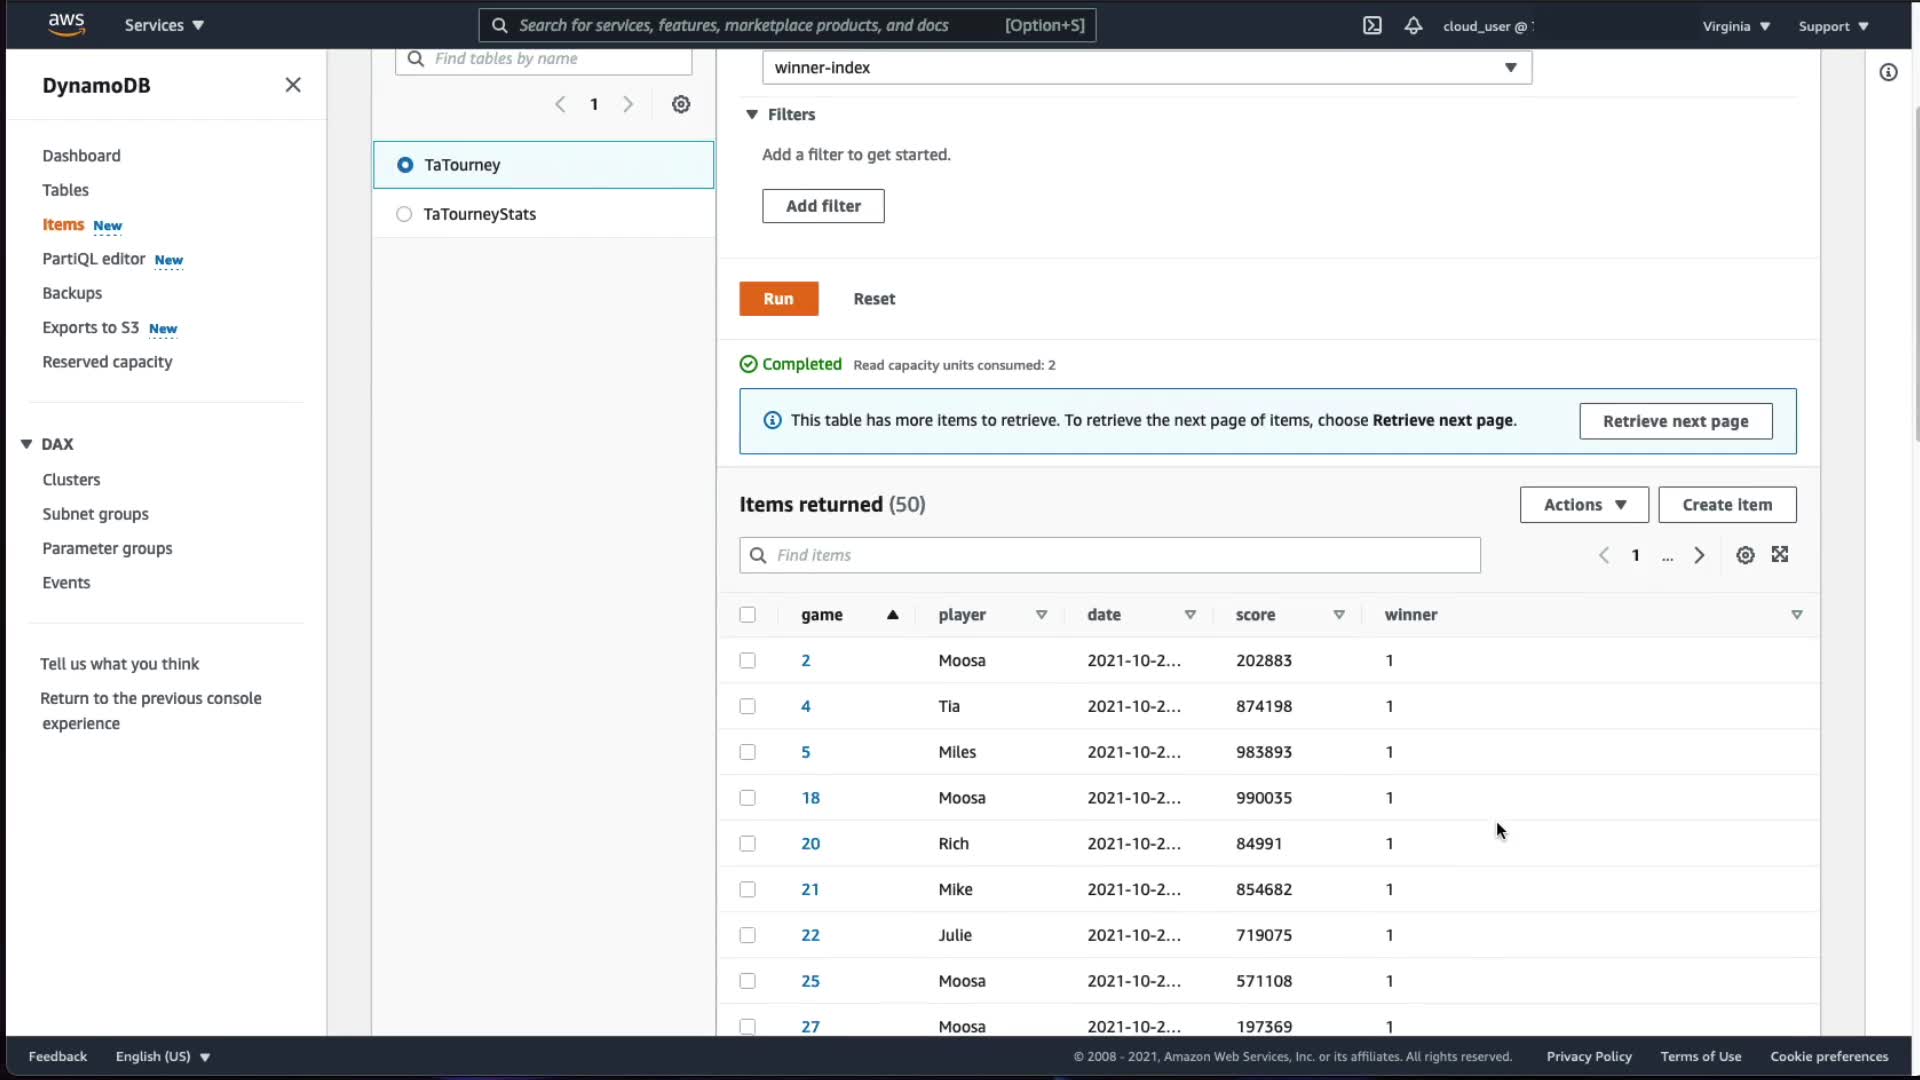Expand items table to full screen
1920x1080 pixels.
click(1780, 555)
